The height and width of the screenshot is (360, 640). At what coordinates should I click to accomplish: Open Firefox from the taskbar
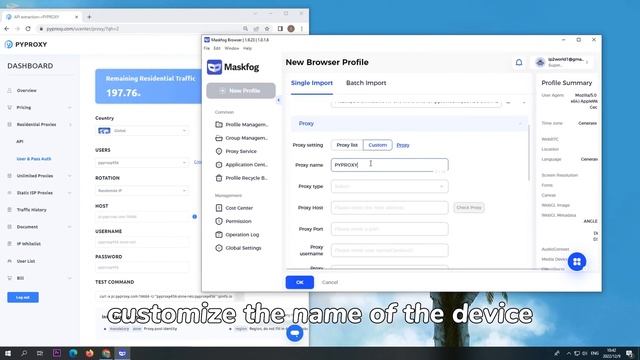[89, 353]
